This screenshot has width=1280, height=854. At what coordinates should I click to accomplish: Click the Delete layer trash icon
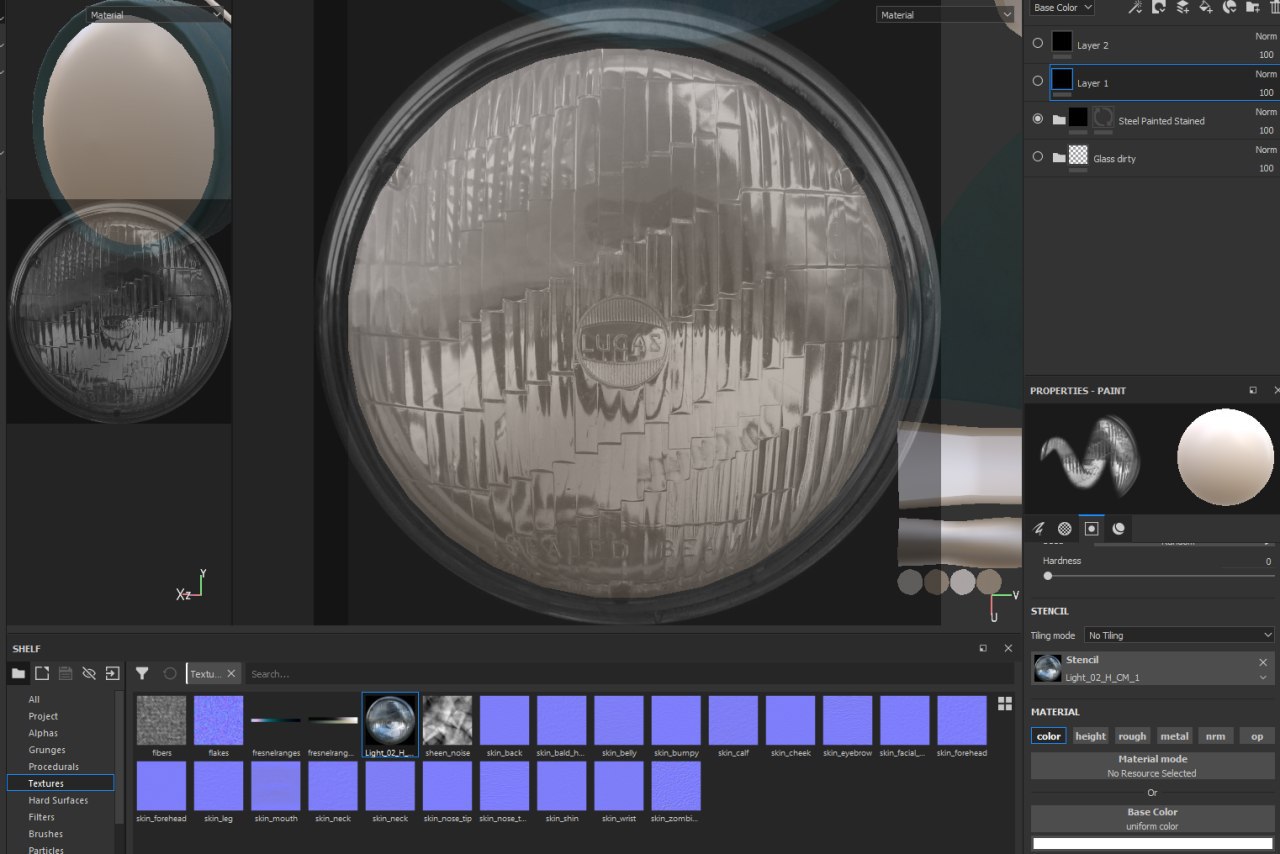click(x=1273, y=7)
